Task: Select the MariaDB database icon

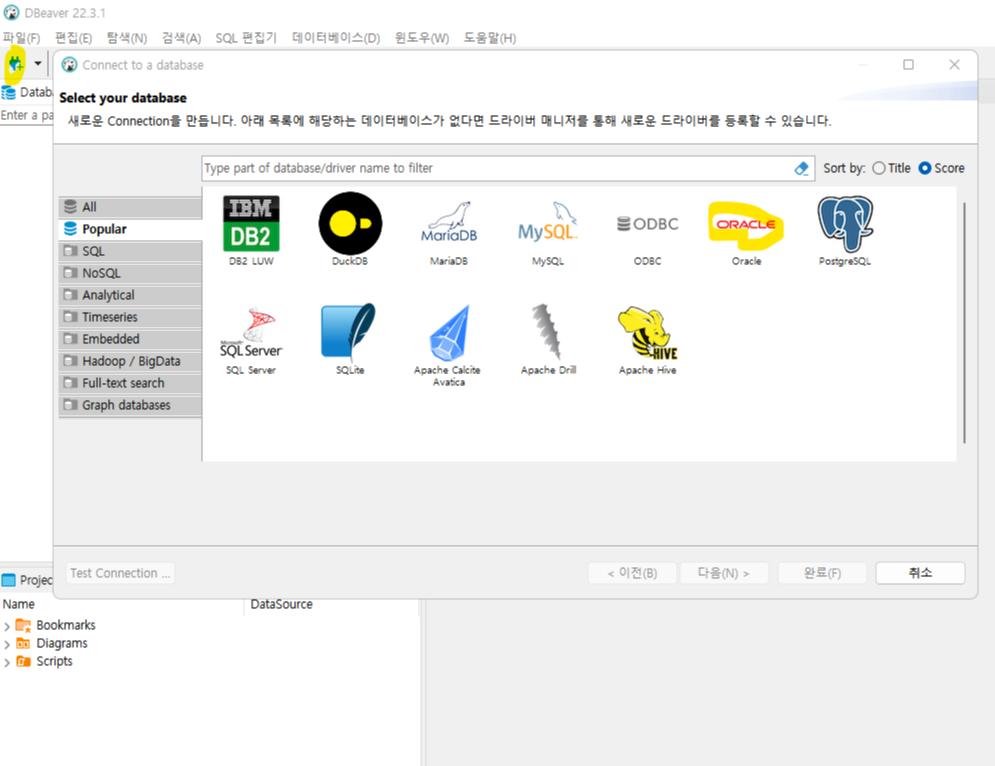Action: 449,224
